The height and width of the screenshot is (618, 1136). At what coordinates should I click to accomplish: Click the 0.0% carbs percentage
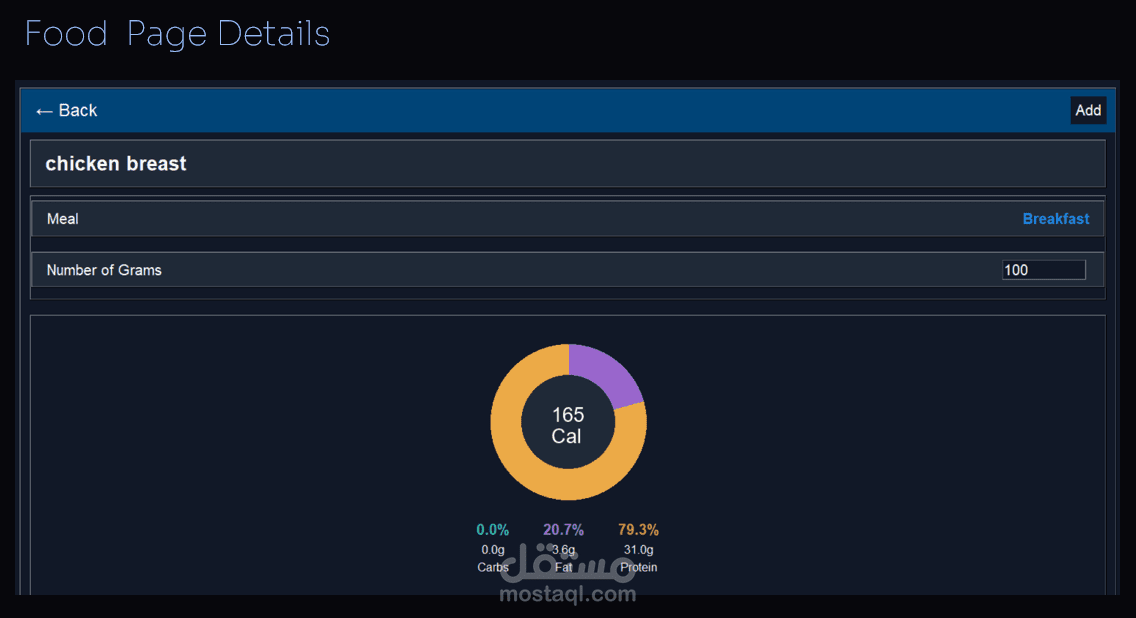(493, 530)
